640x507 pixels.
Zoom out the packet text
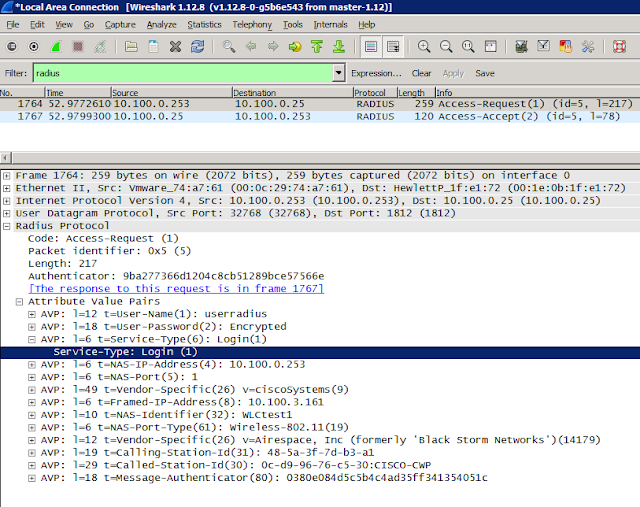coord(446,47)
